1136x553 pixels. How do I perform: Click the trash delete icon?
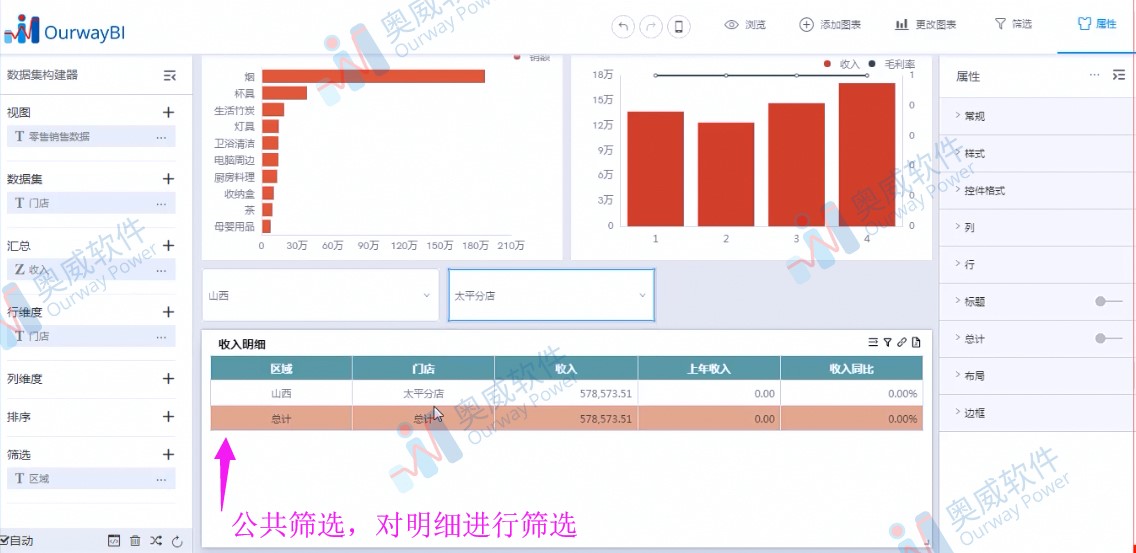coord(135,541)
